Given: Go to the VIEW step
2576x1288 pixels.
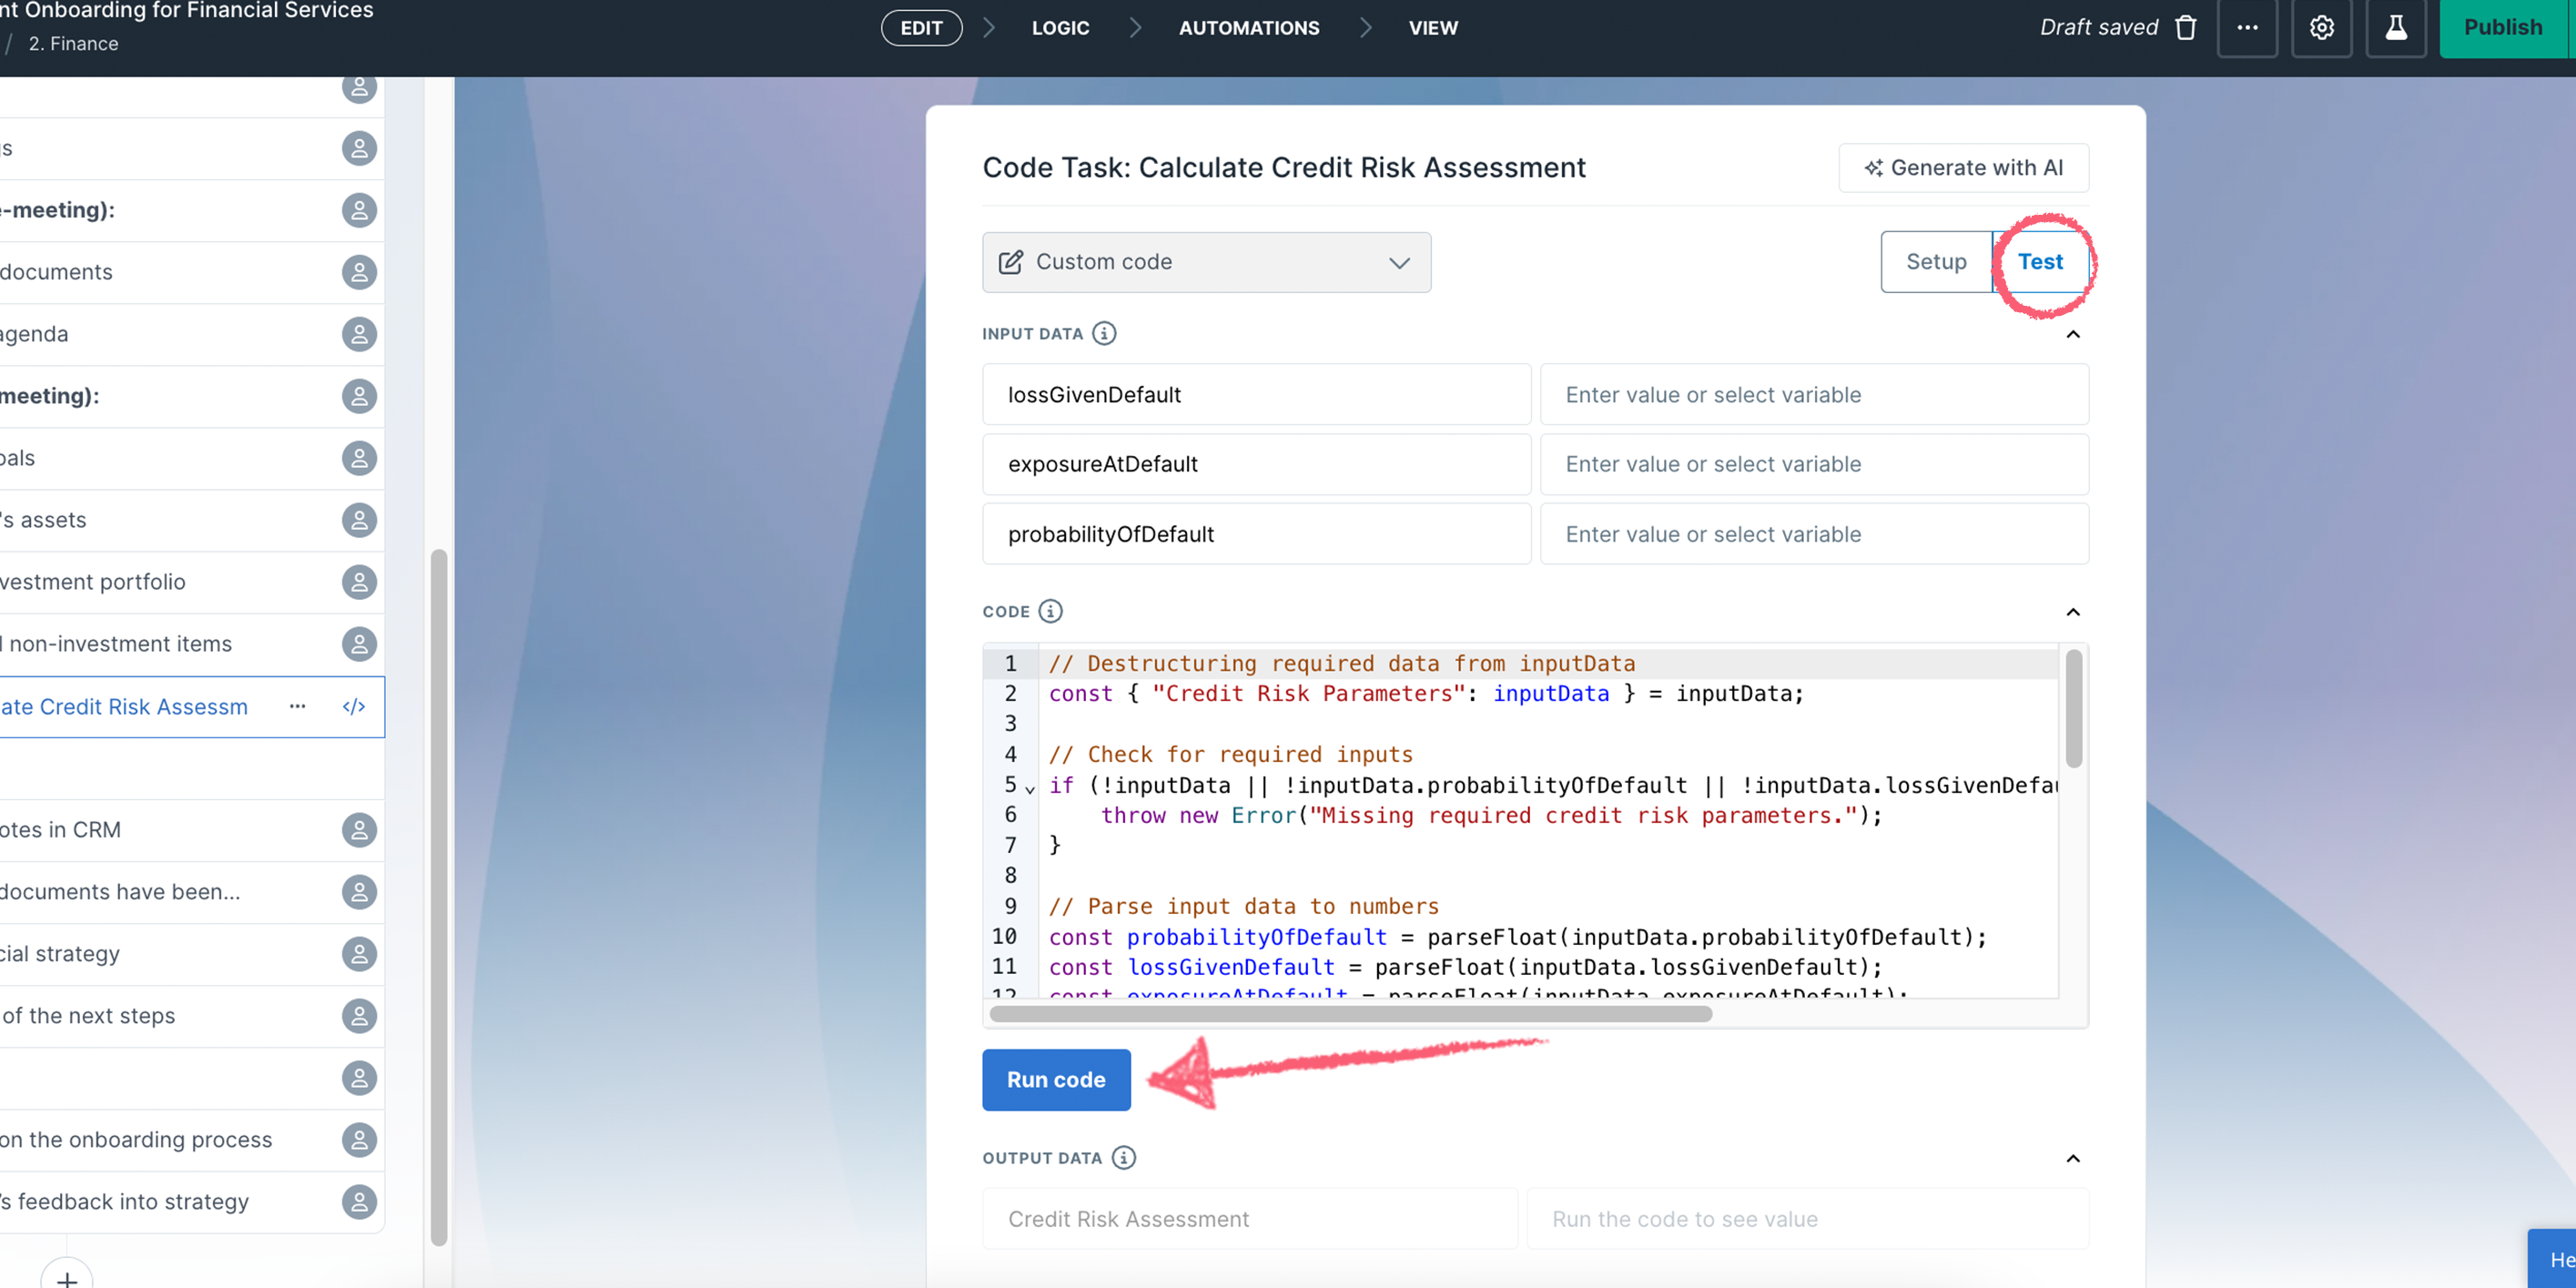Looking at the screenshot, I should pos(1433,28).
